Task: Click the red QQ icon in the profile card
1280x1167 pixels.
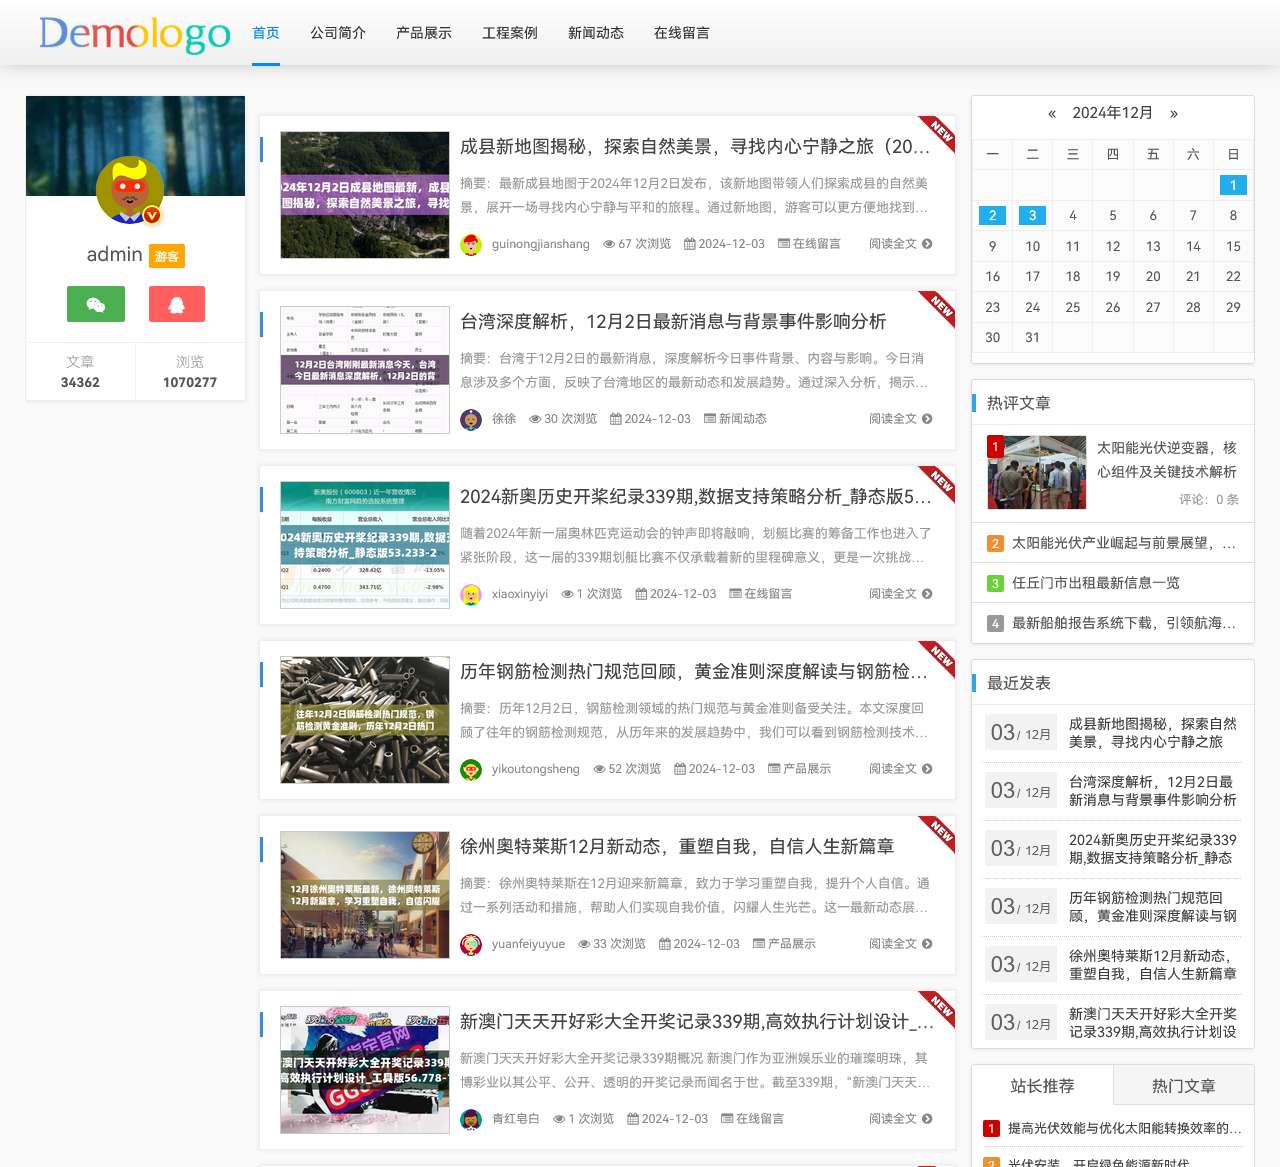Action: click(x=176, y=304)
